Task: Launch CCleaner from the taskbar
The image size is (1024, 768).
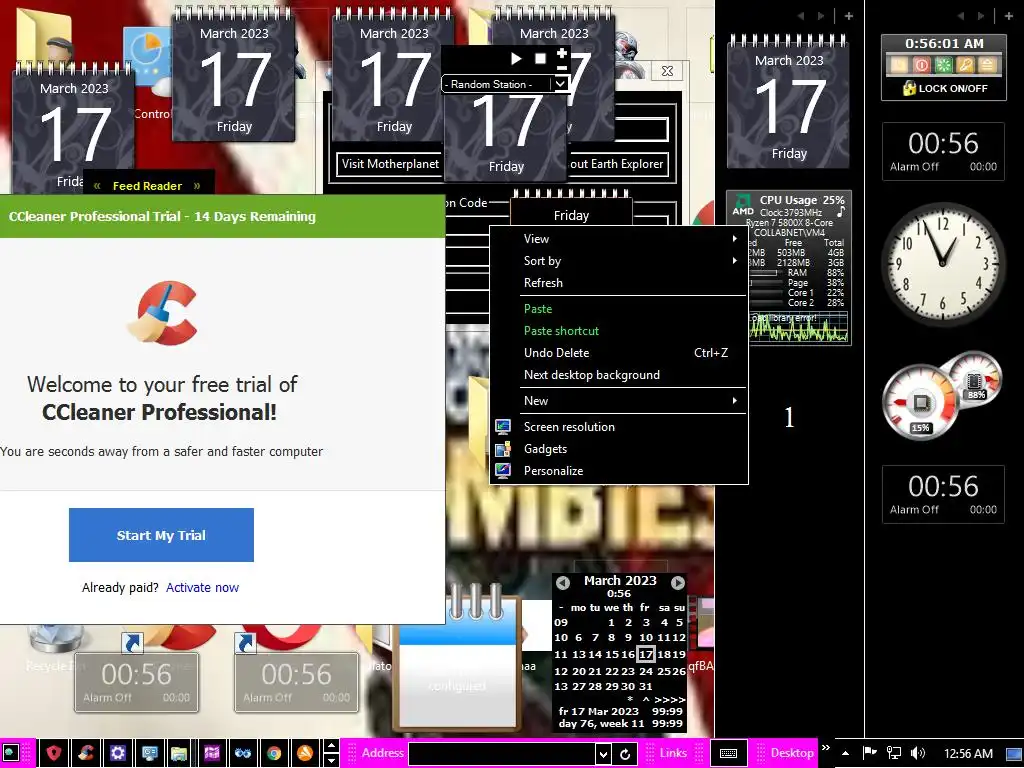Action: pos(86,753)
